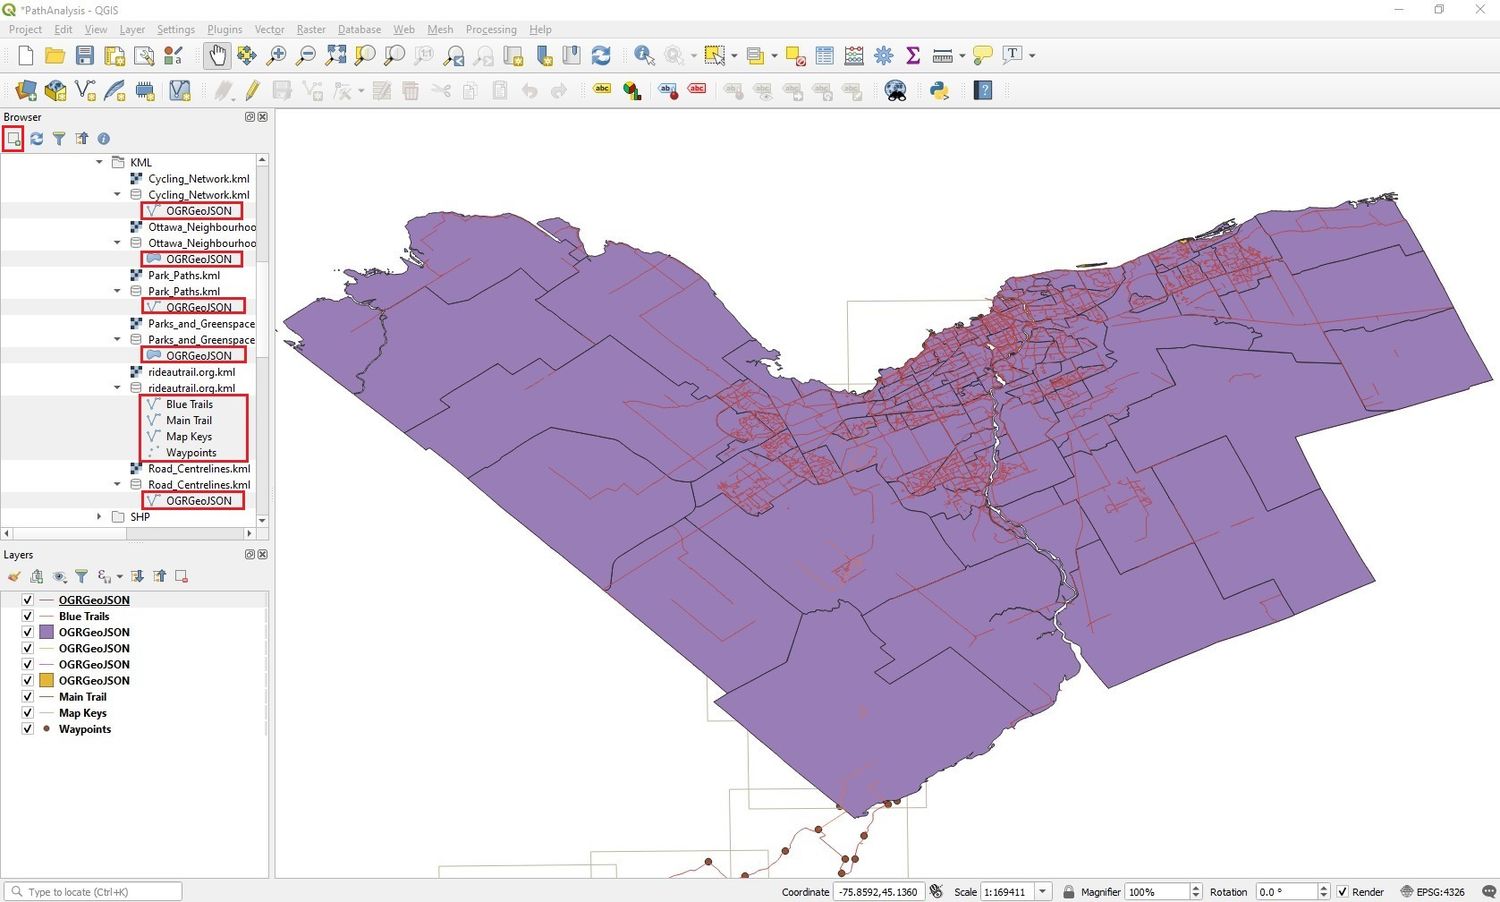Open the Statistical Summary panel
This screenshot has width=1500, height=902.
click(x=911, y=55)
